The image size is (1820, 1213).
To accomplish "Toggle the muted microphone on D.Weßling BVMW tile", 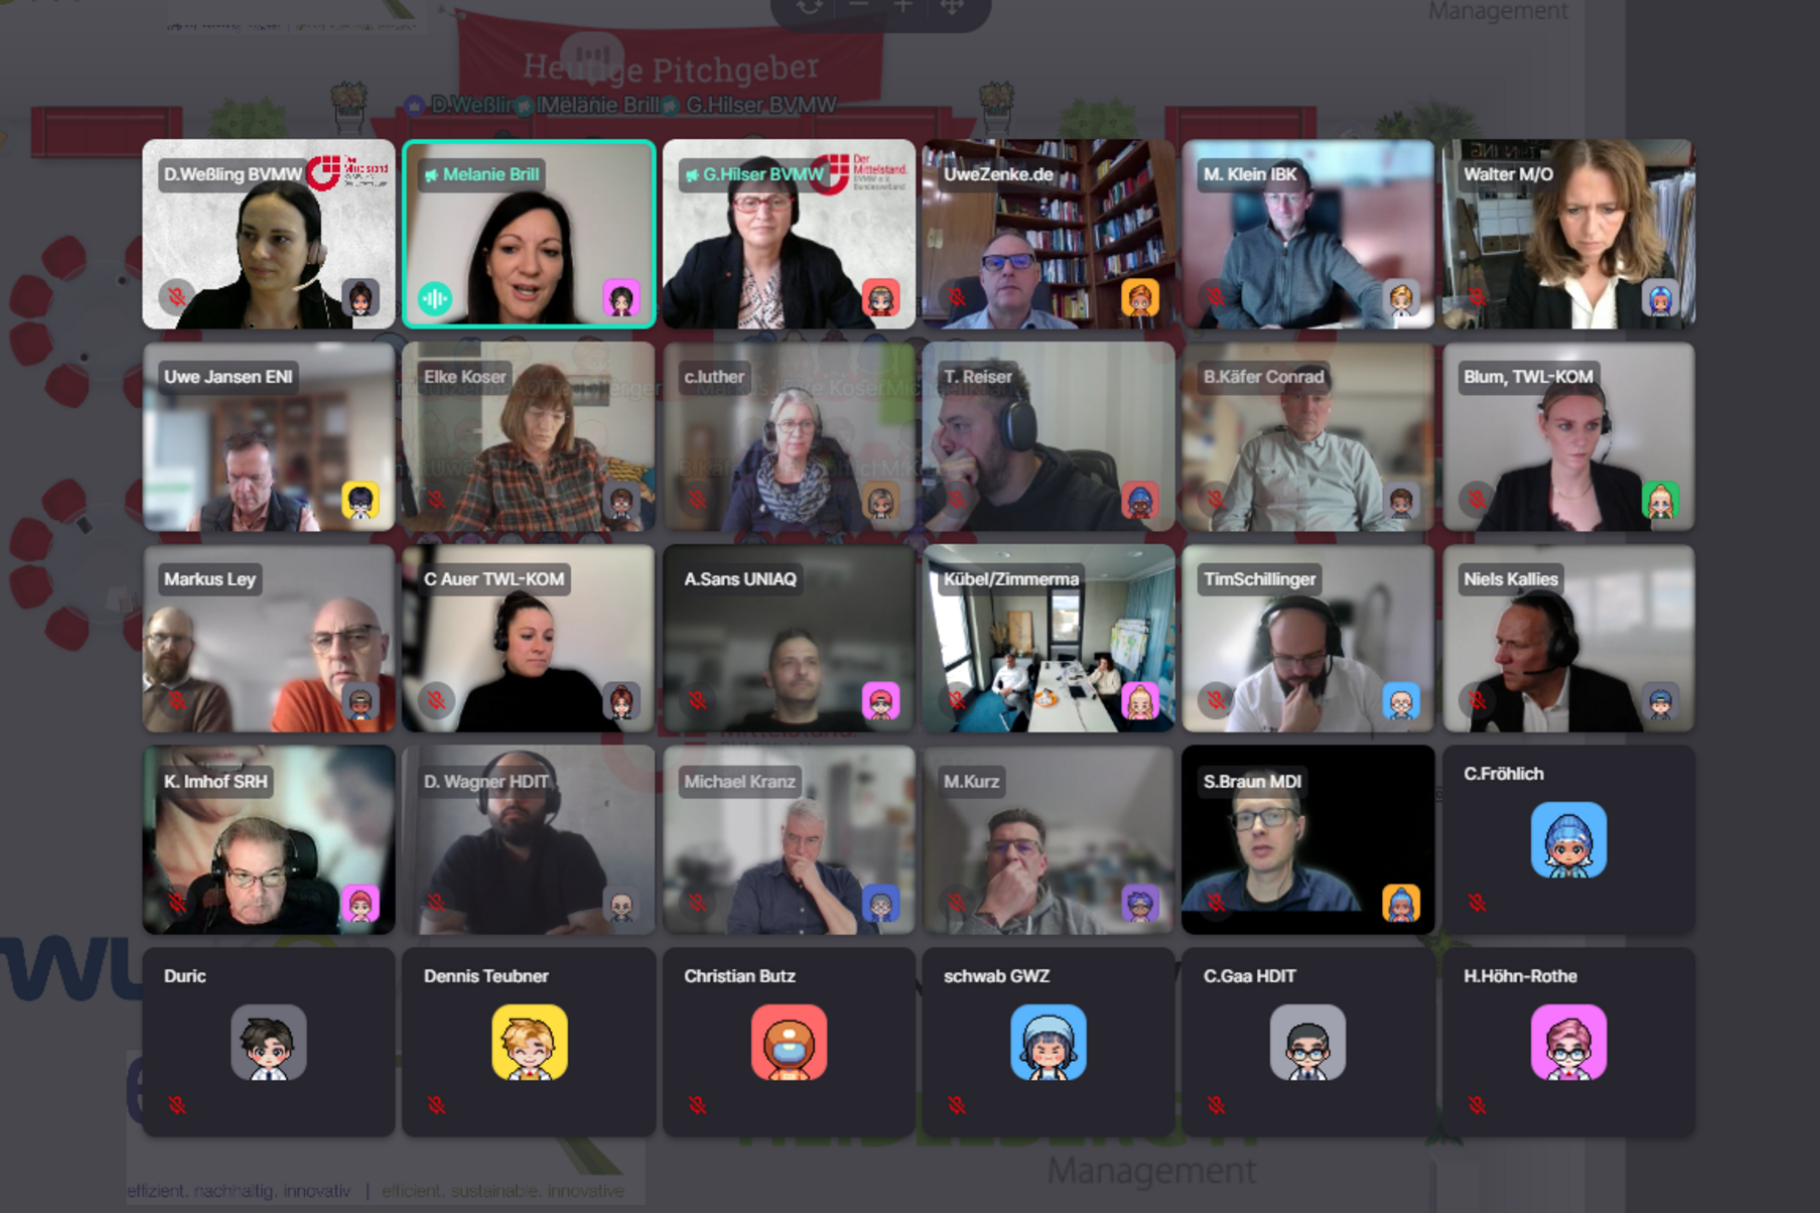I will 177,297.
